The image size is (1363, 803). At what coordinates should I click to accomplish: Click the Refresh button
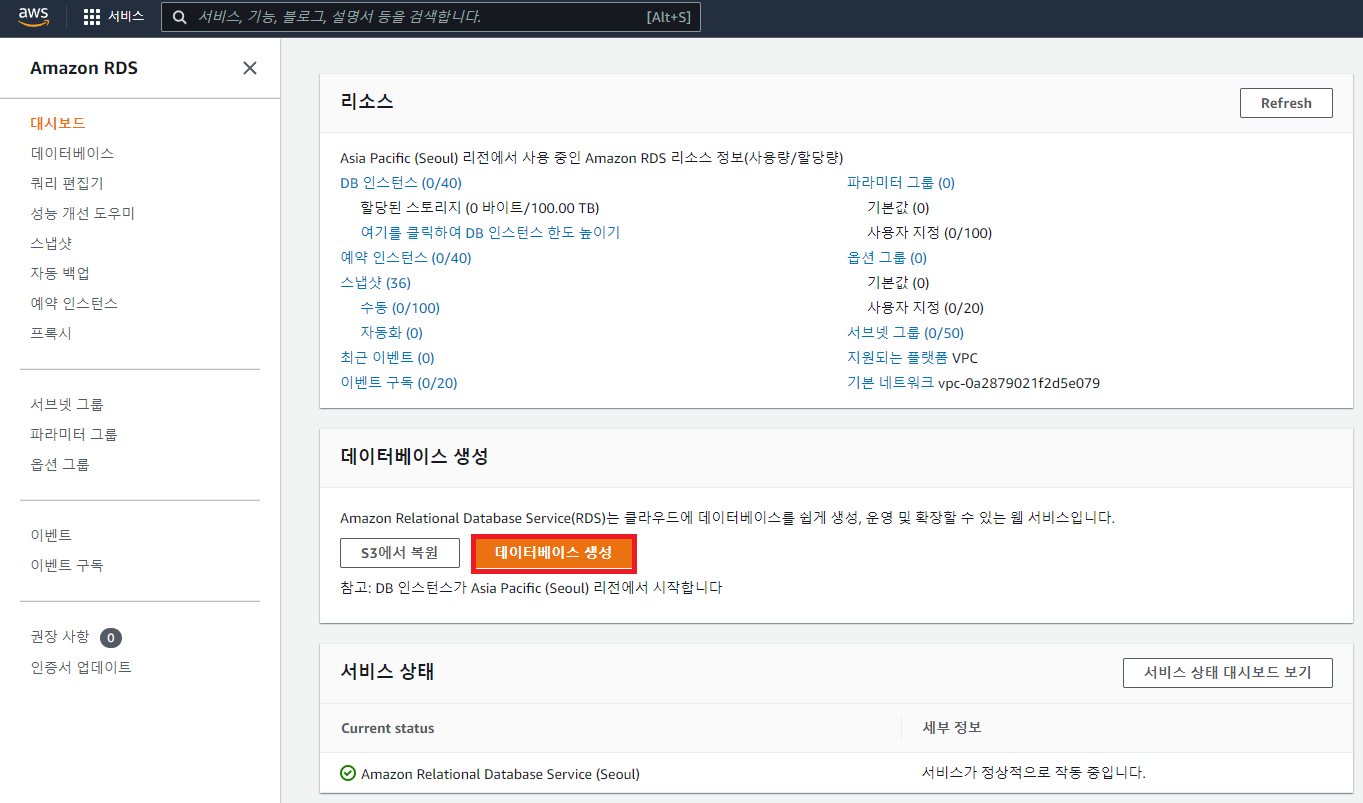1286,103
